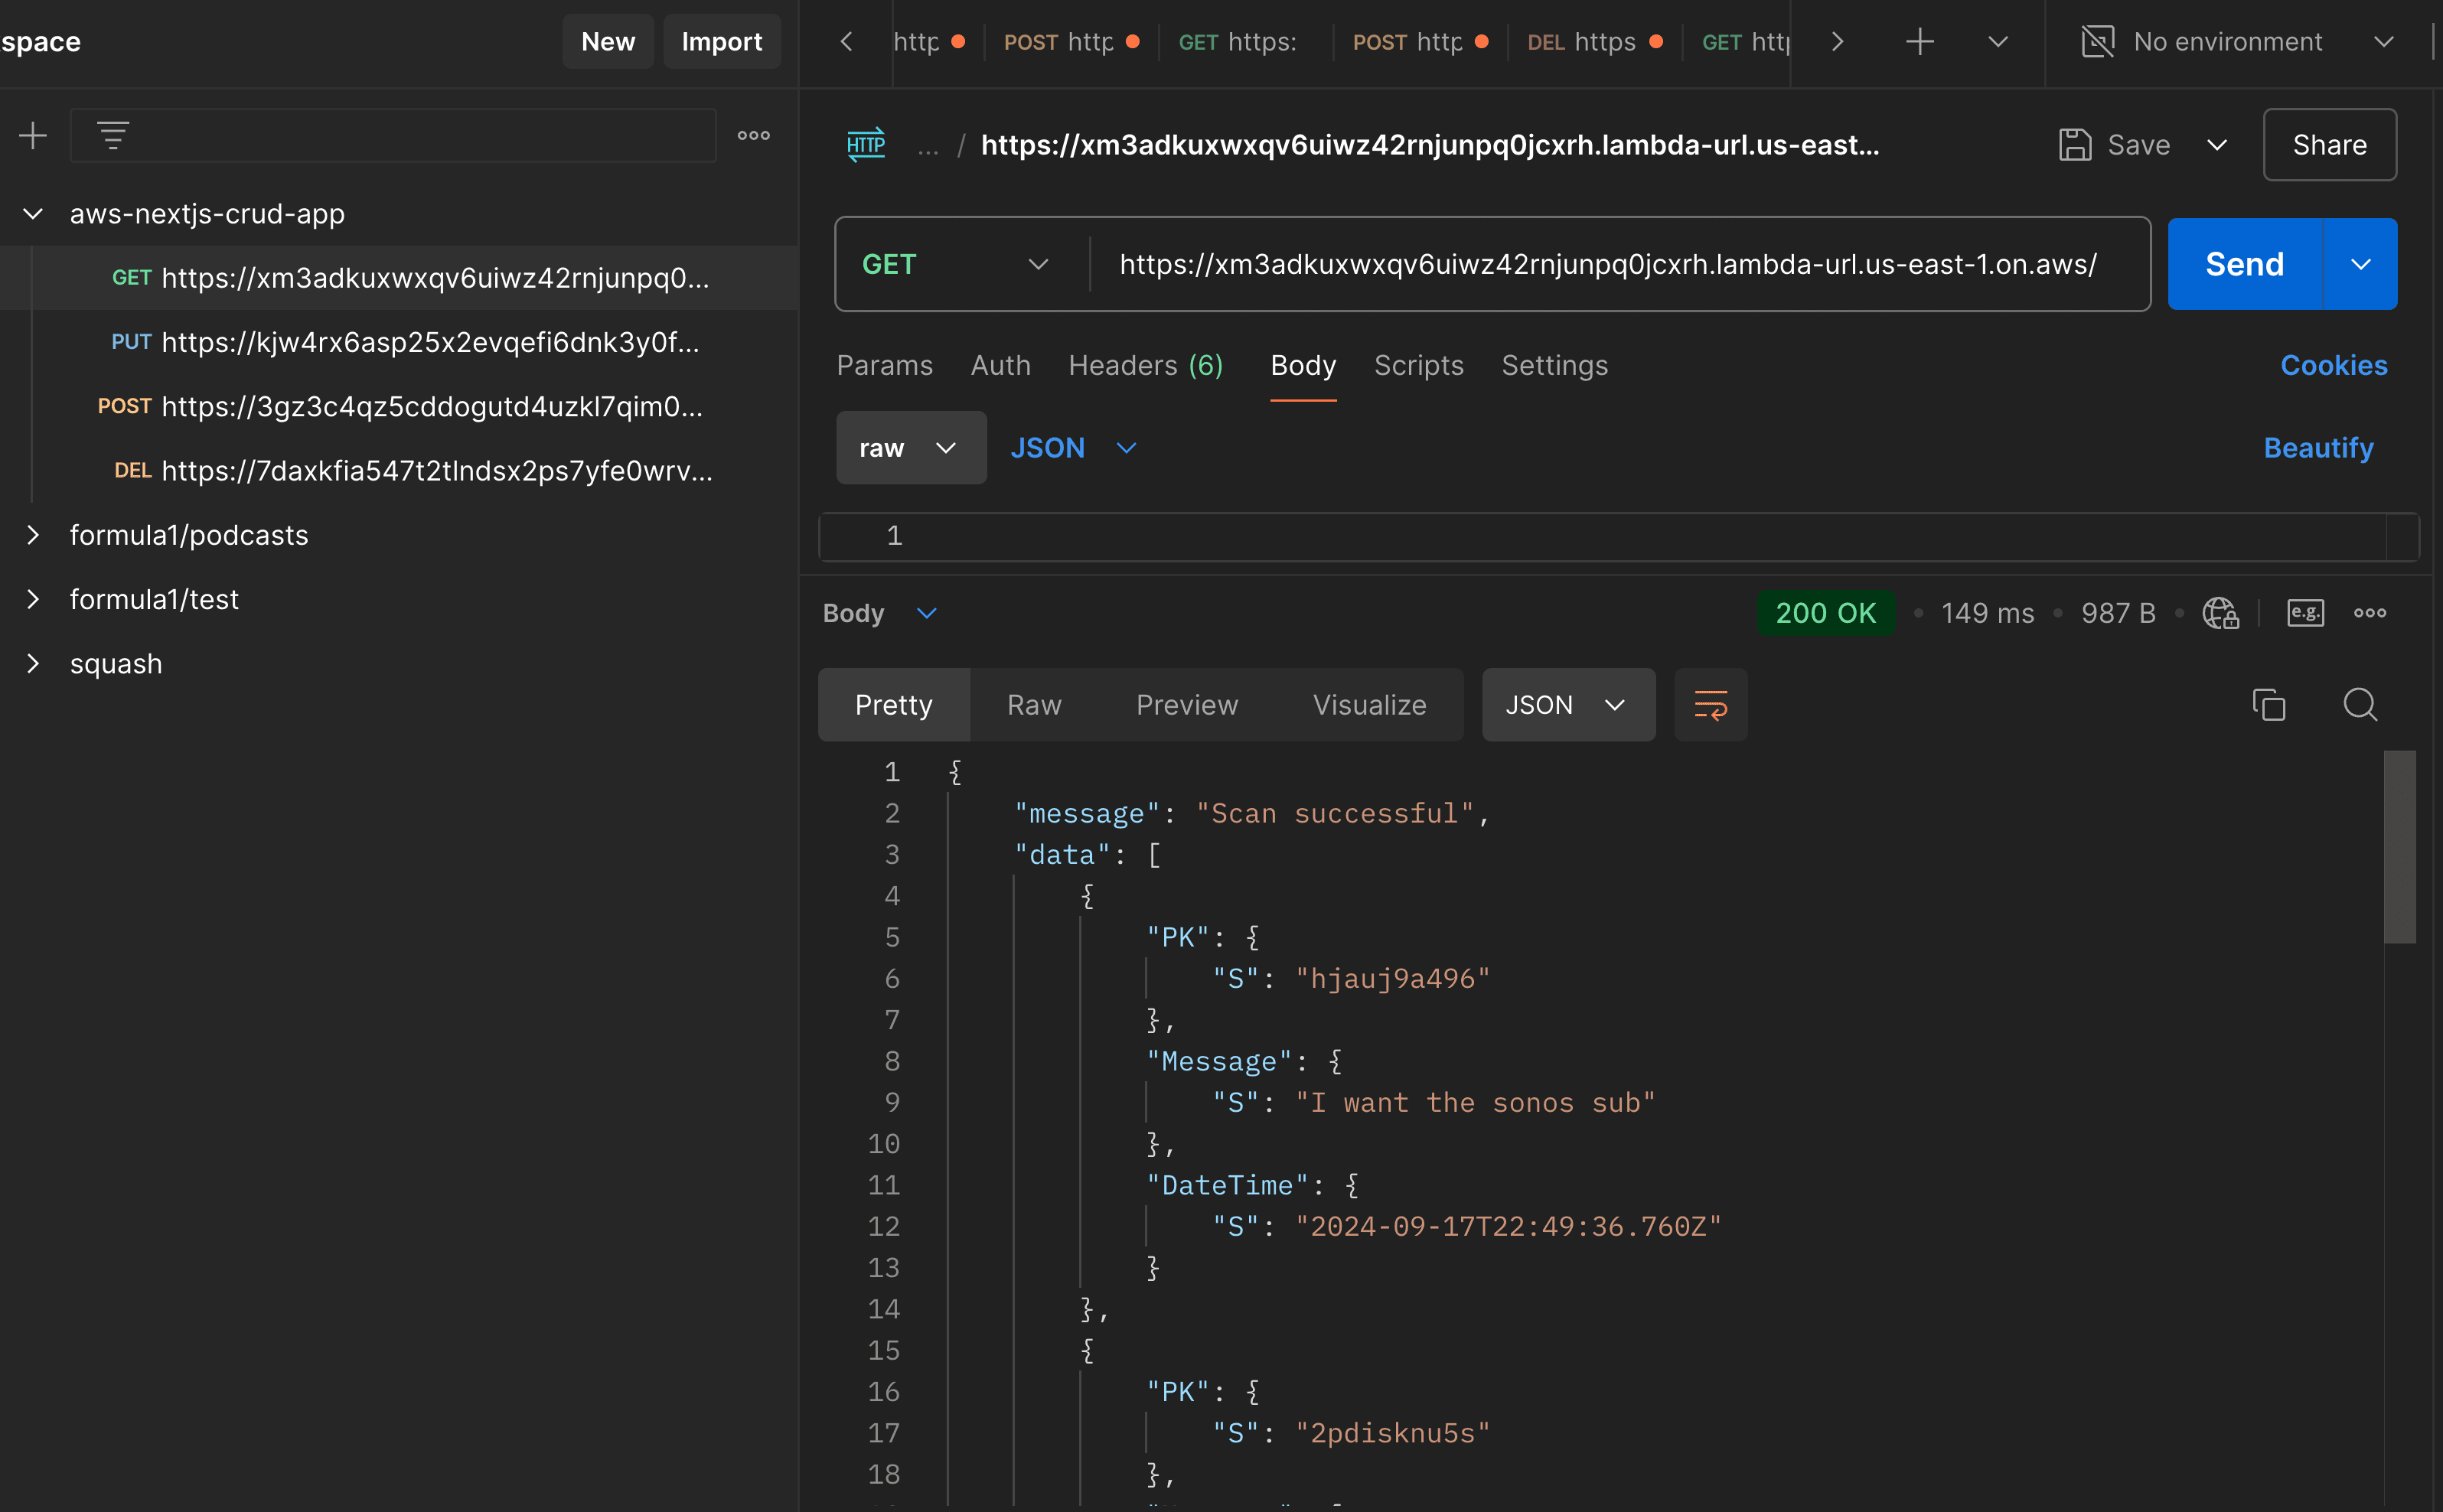Click the response Body expand arrow
Viewport: 2443px width, 1512px height.
[925, 612]
